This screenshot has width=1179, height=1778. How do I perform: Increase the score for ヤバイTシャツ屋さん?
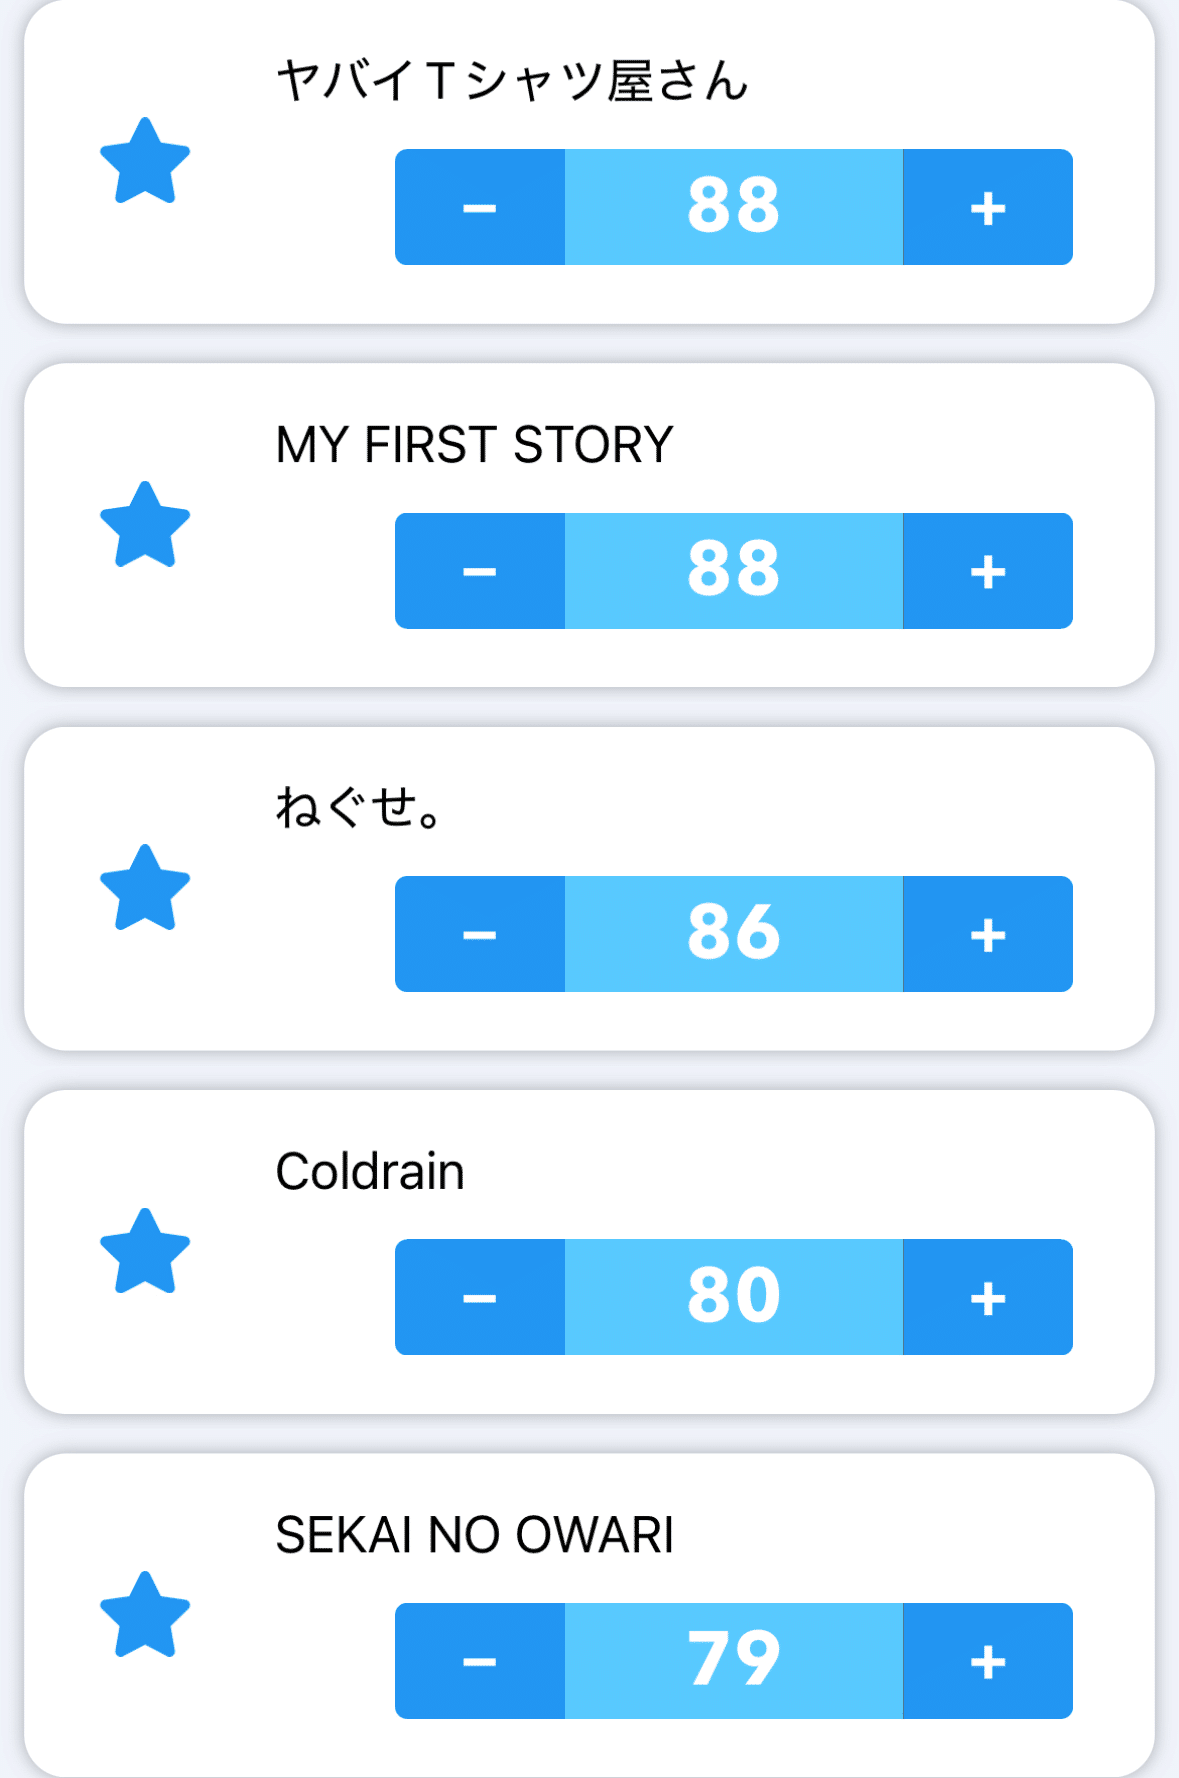click(988, 207)
